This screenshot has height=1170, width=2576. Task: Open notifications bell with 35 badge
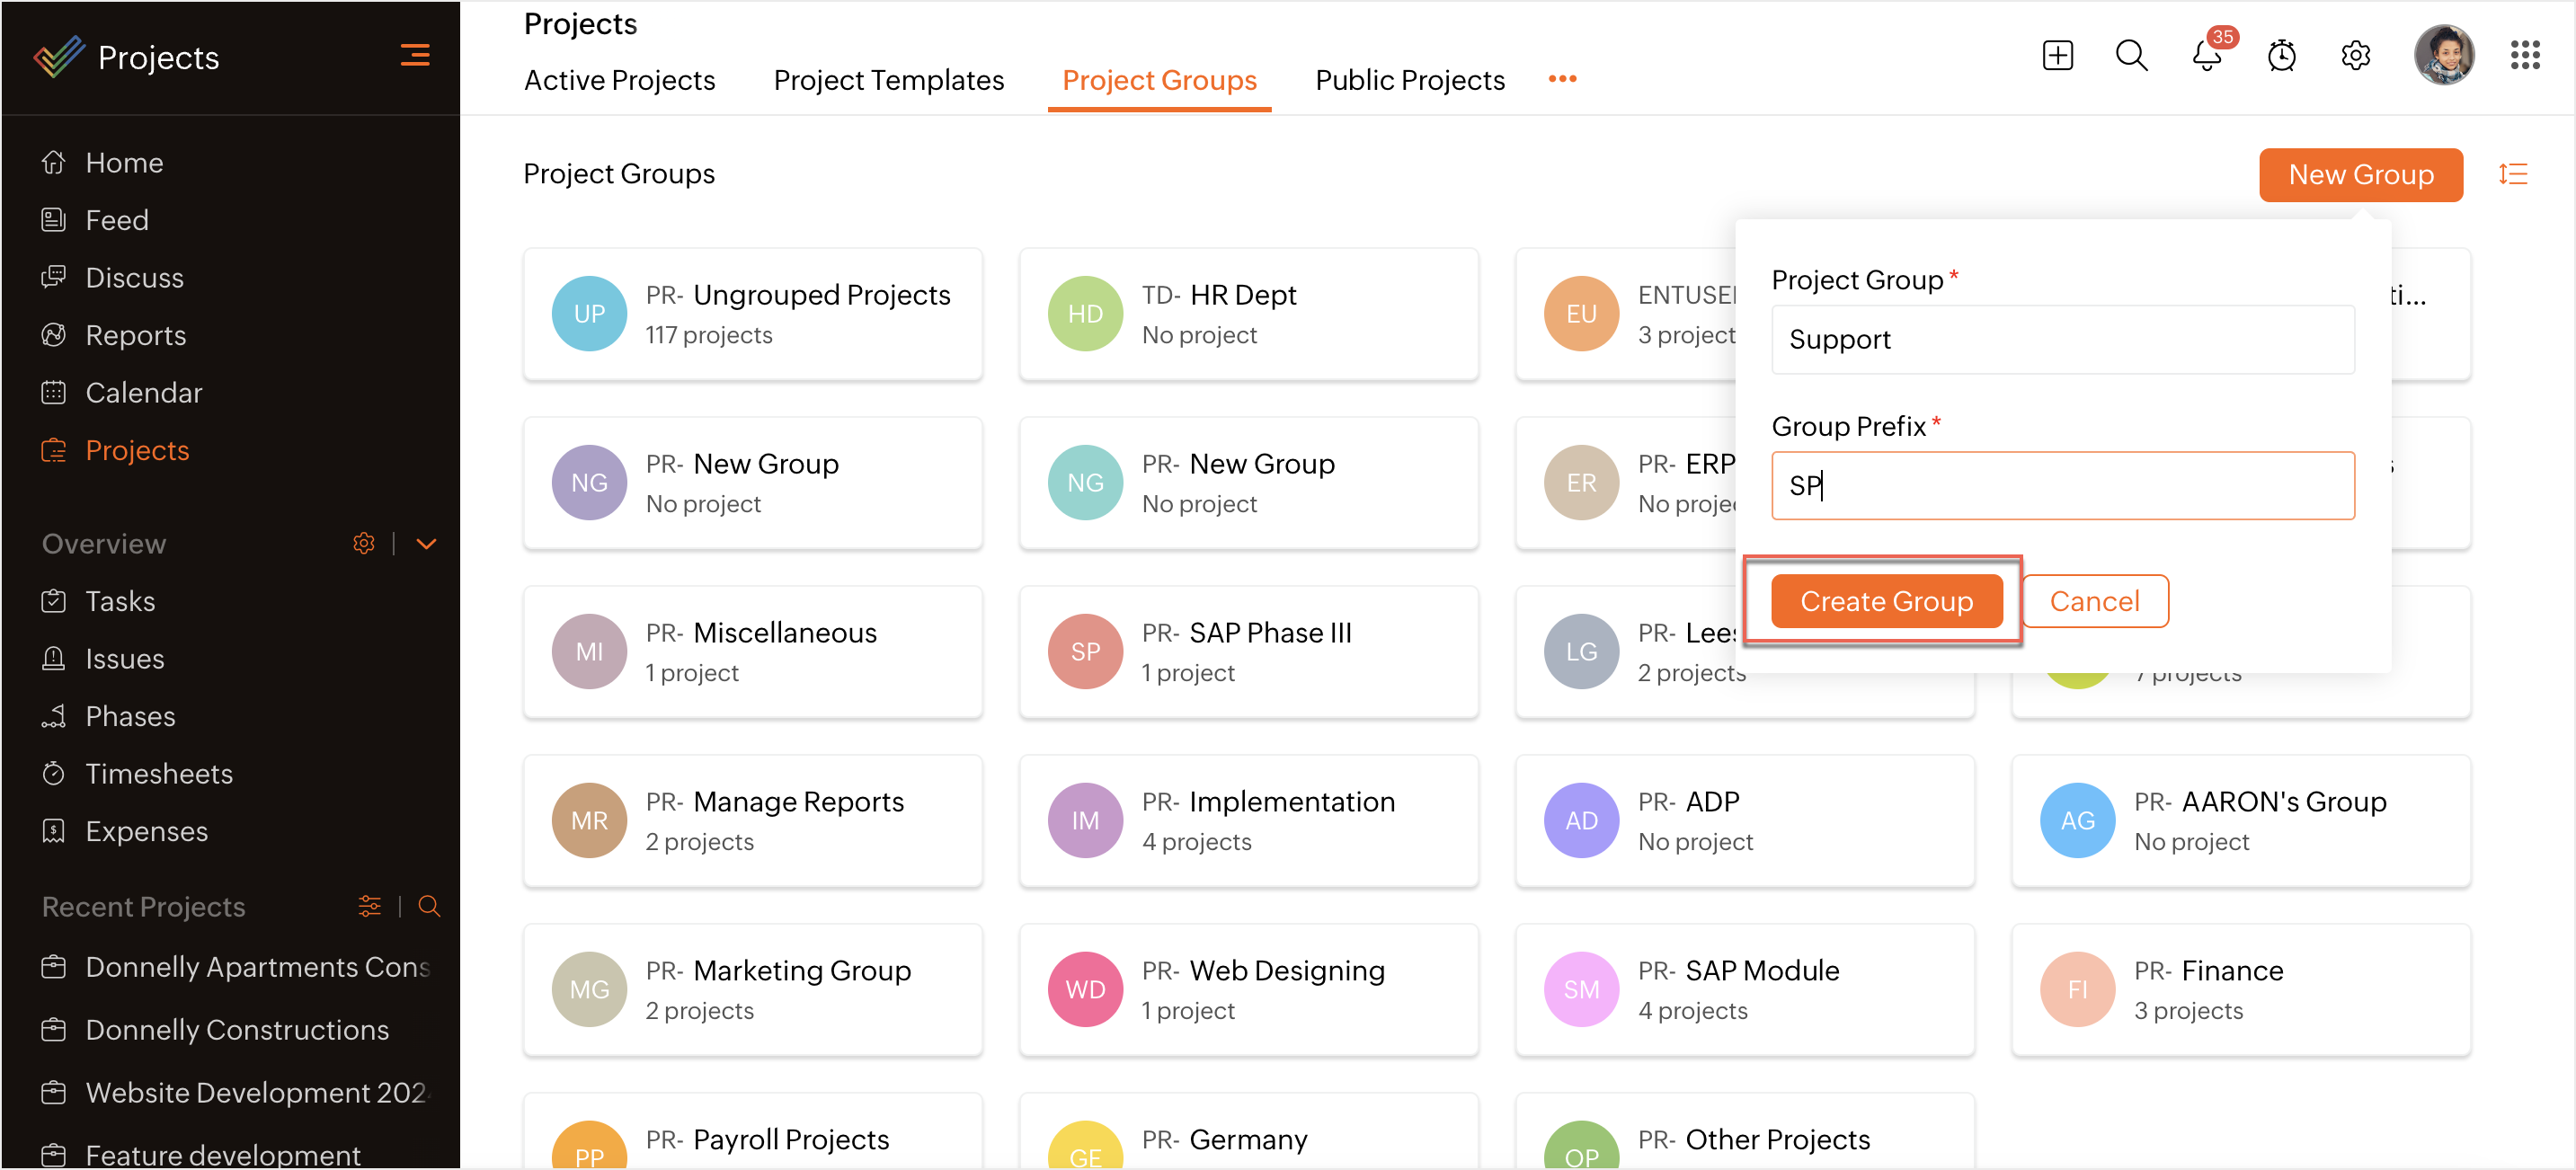point(2206,55)
